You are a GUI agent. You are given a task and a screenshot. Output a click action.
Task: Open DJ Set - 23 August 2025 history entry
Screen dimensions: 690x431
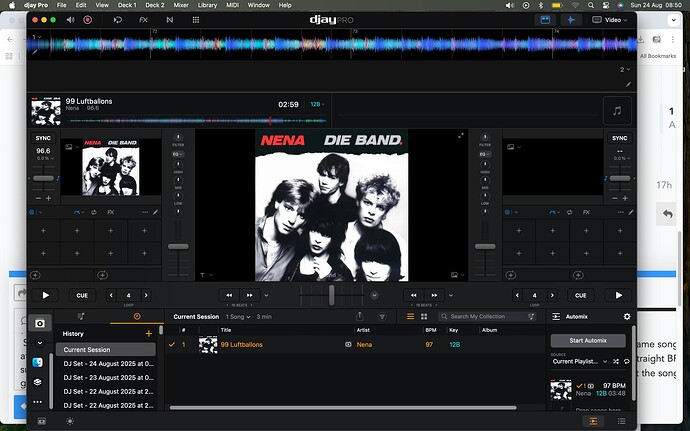pyautogui.click(x=108, y=378)
